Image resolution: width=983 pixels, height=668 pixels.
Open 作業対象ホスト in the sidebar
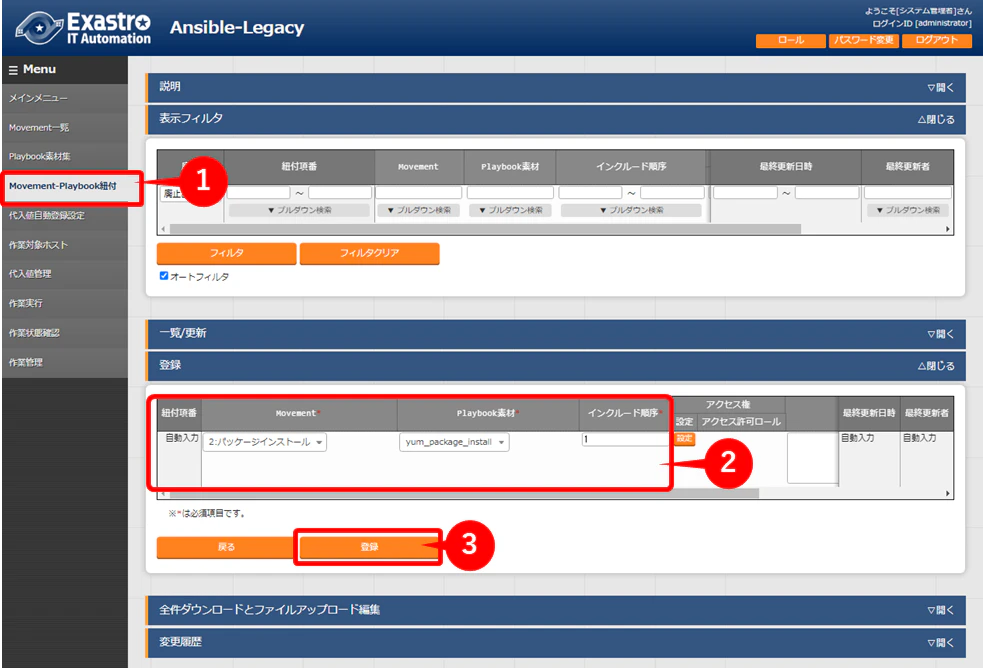(65, 245)
